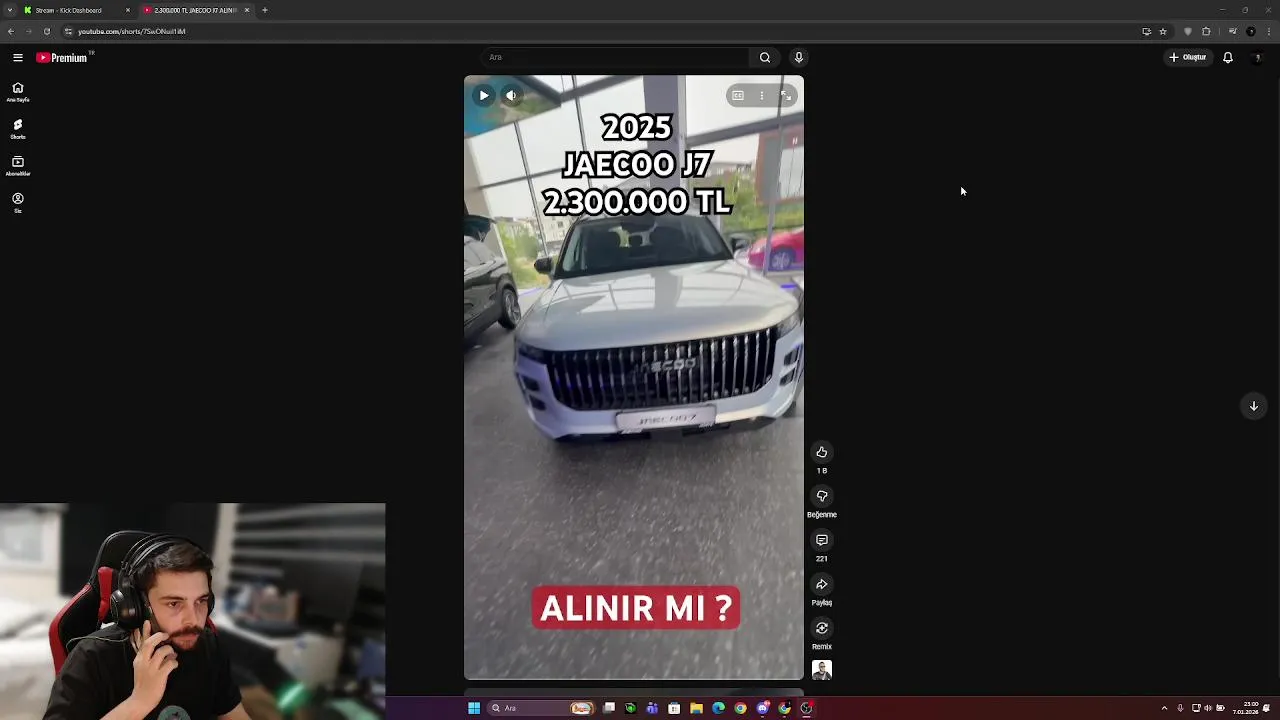The image size is (1280, 720).
Task: Open File Explorer from the taskbar
Action: click(696, 708)
